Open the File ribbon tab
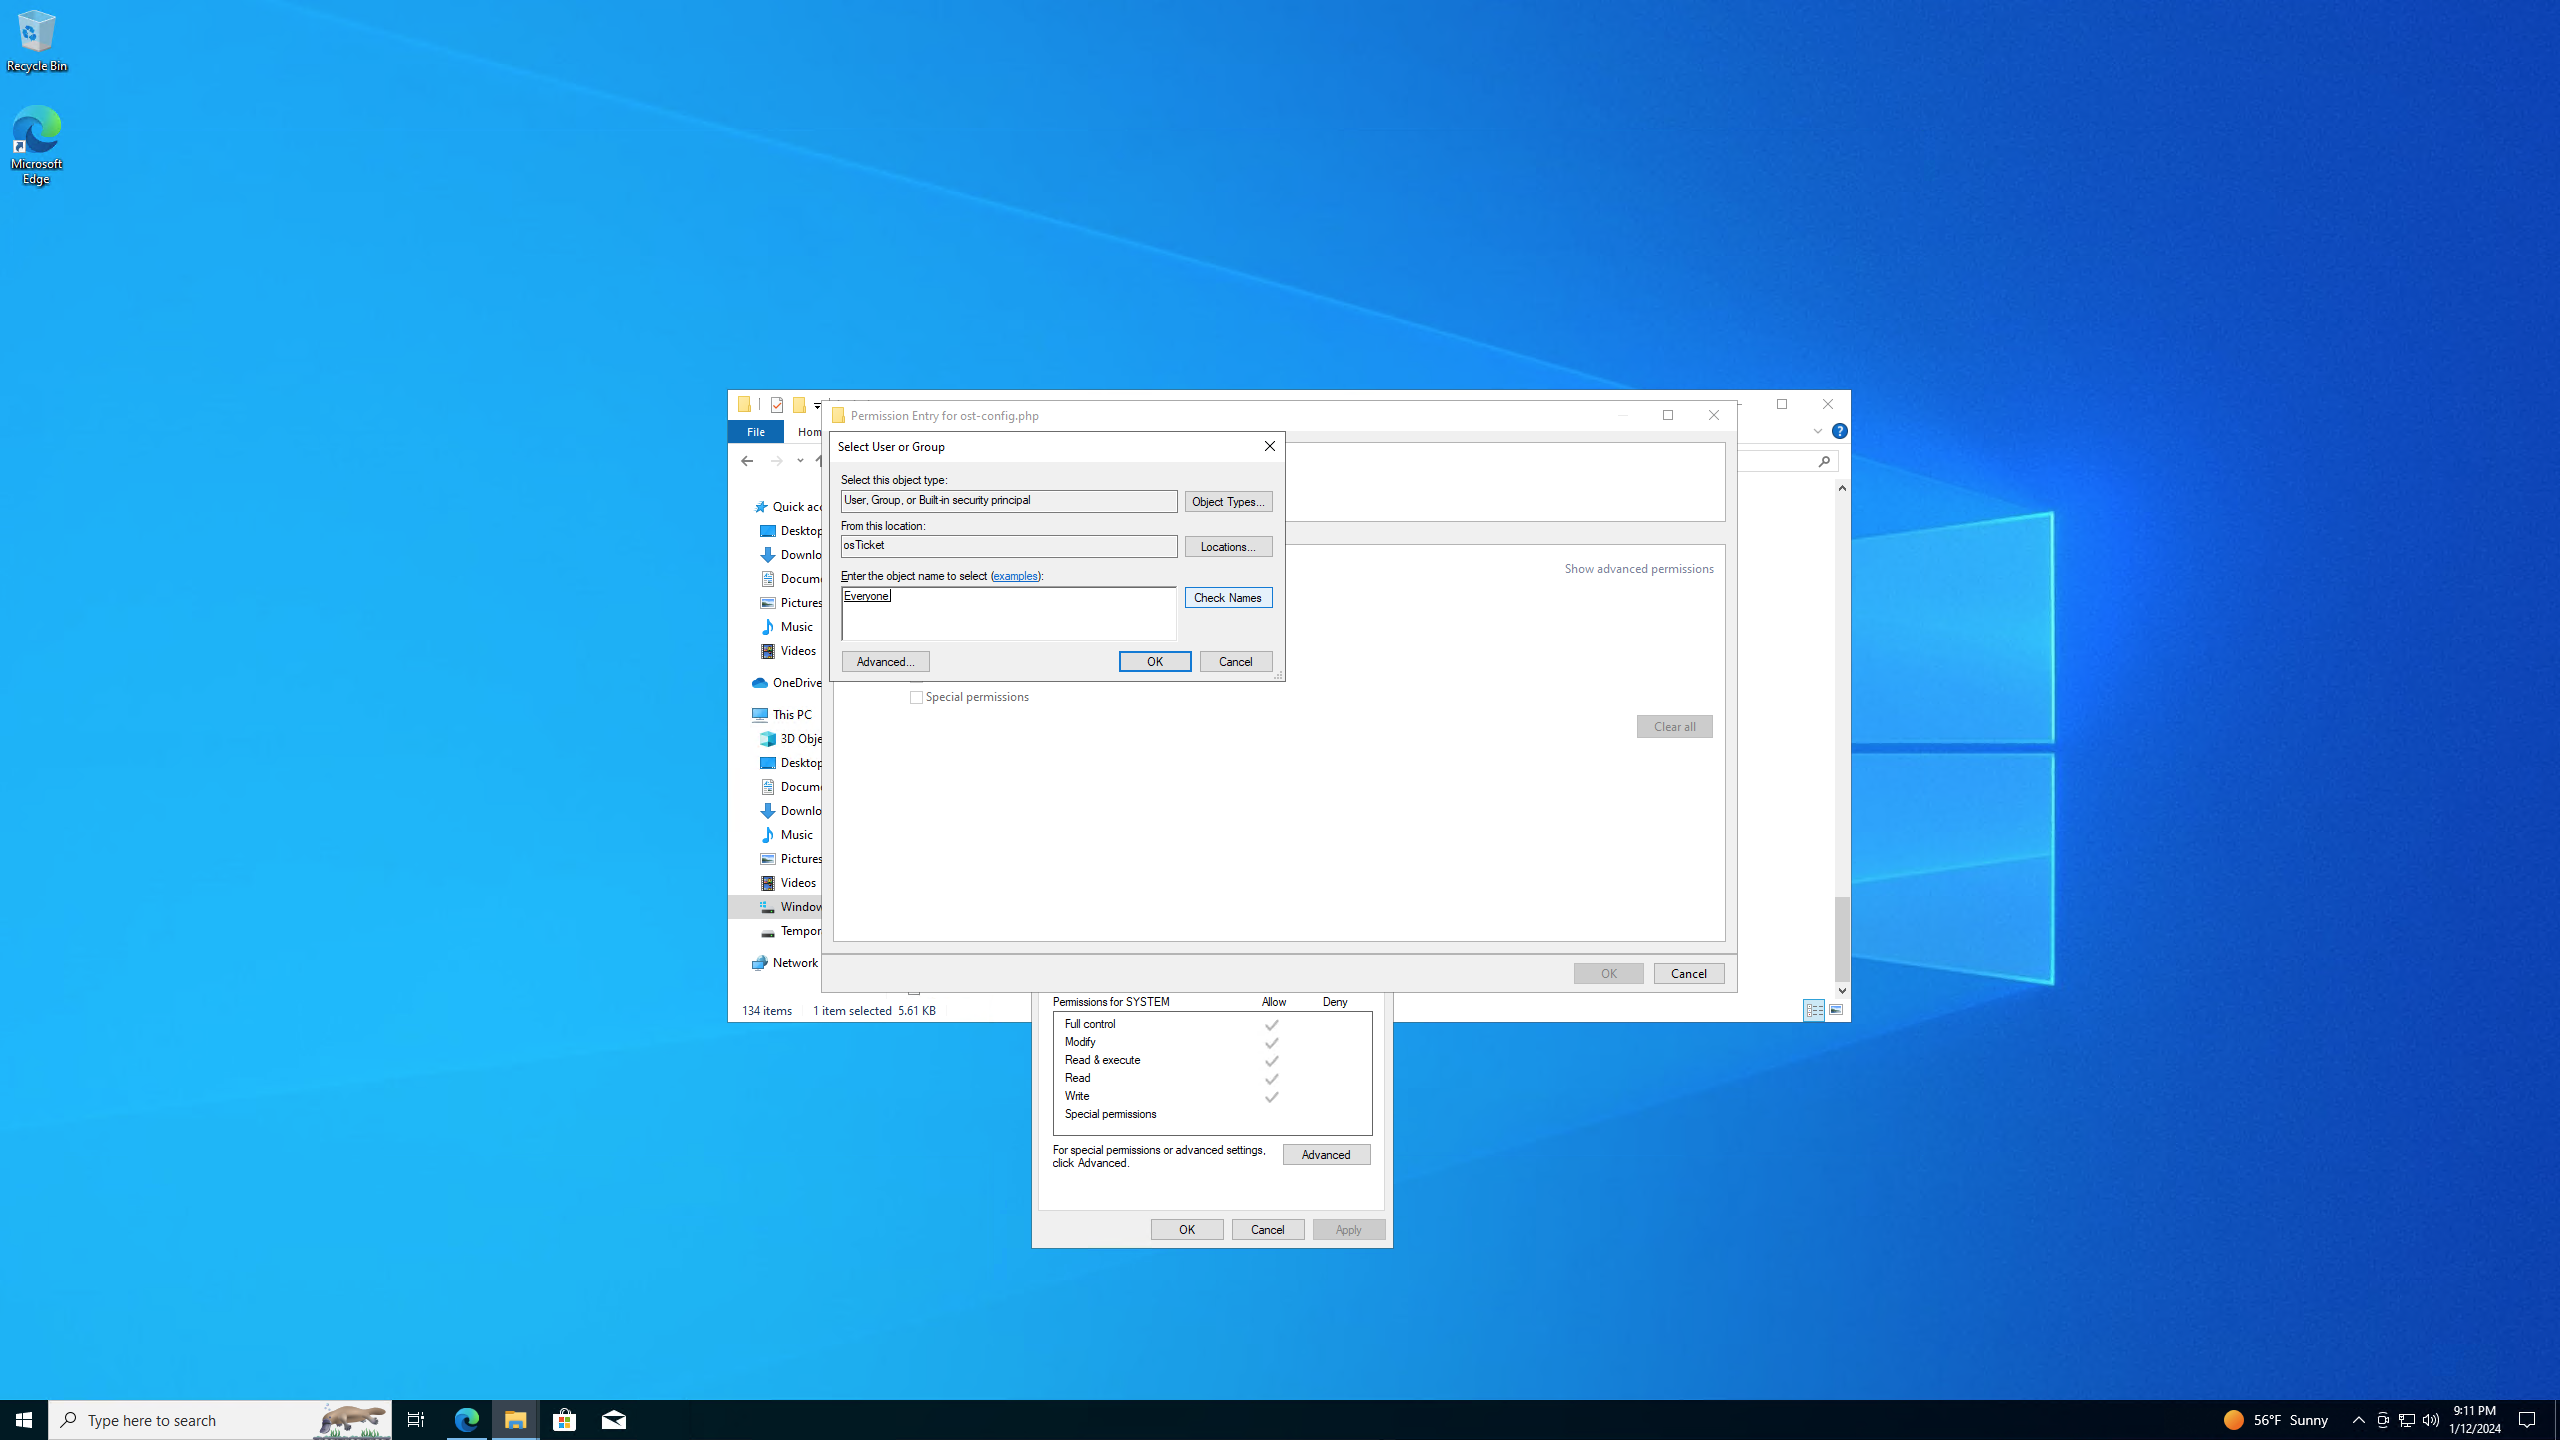The image size is (2560, 1440). [755, 431]
